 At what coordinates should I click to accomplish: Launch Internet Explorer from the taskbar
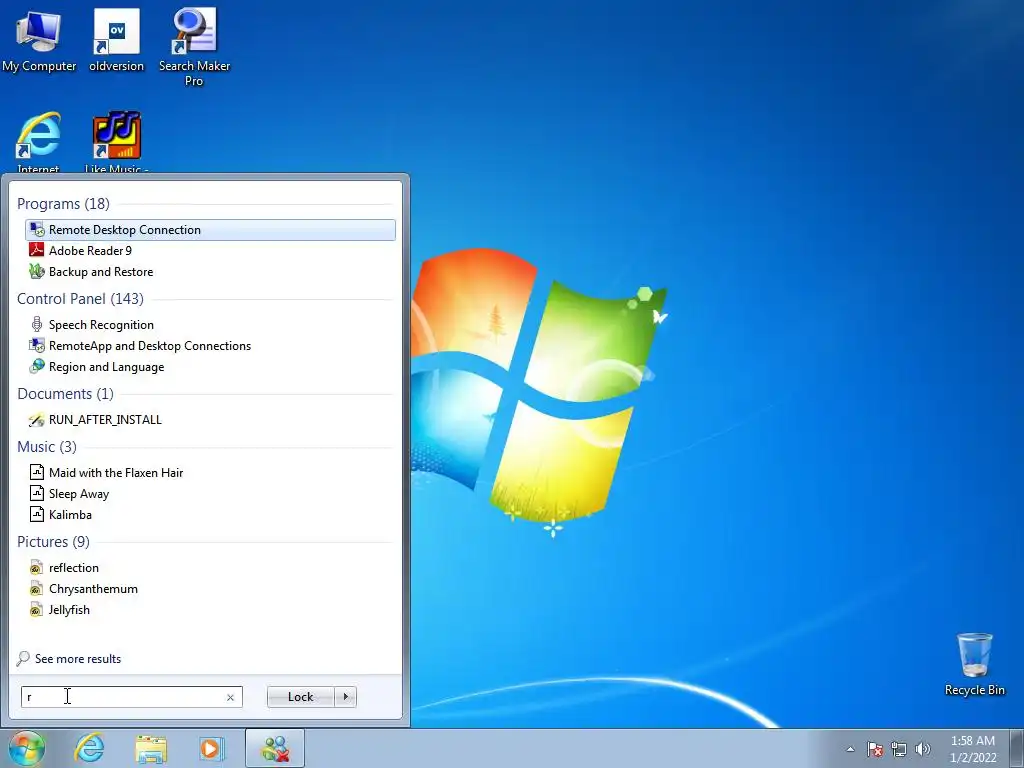click(x=89, y=748)
